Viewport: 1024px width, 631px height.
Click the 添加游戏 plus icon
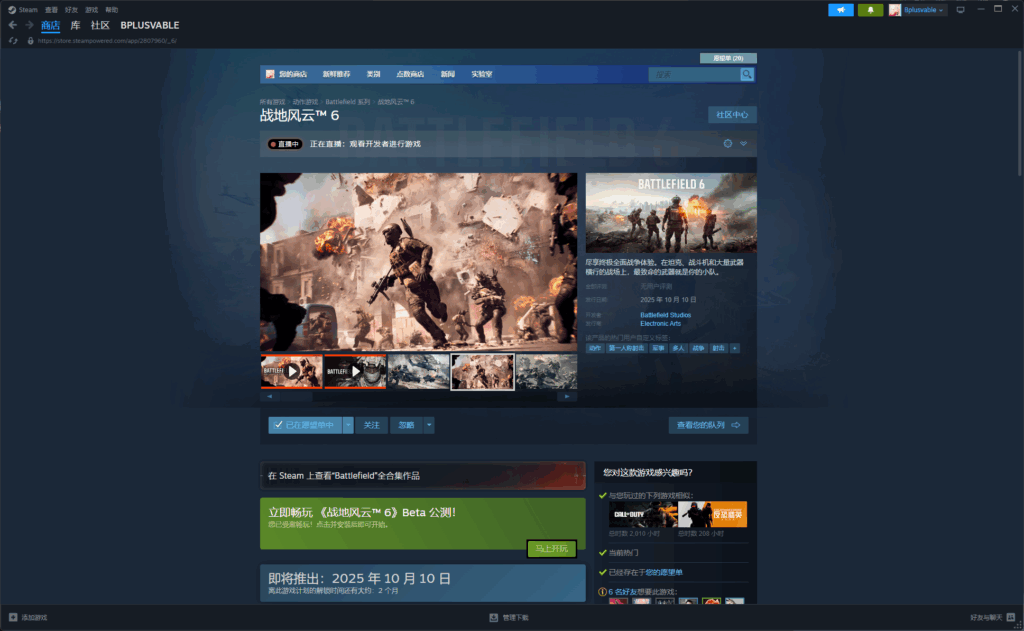click(x=13, y=617)
